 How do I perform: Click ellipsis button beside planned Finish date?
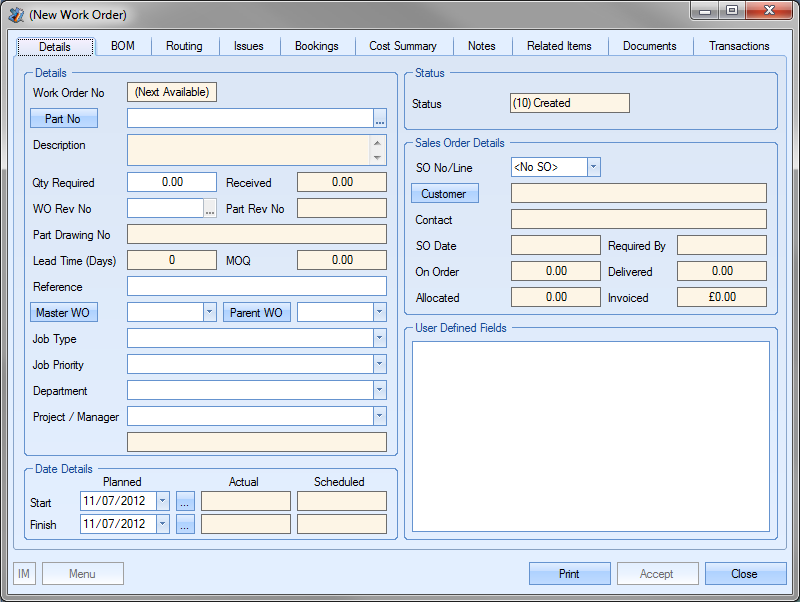coord(185,524)
